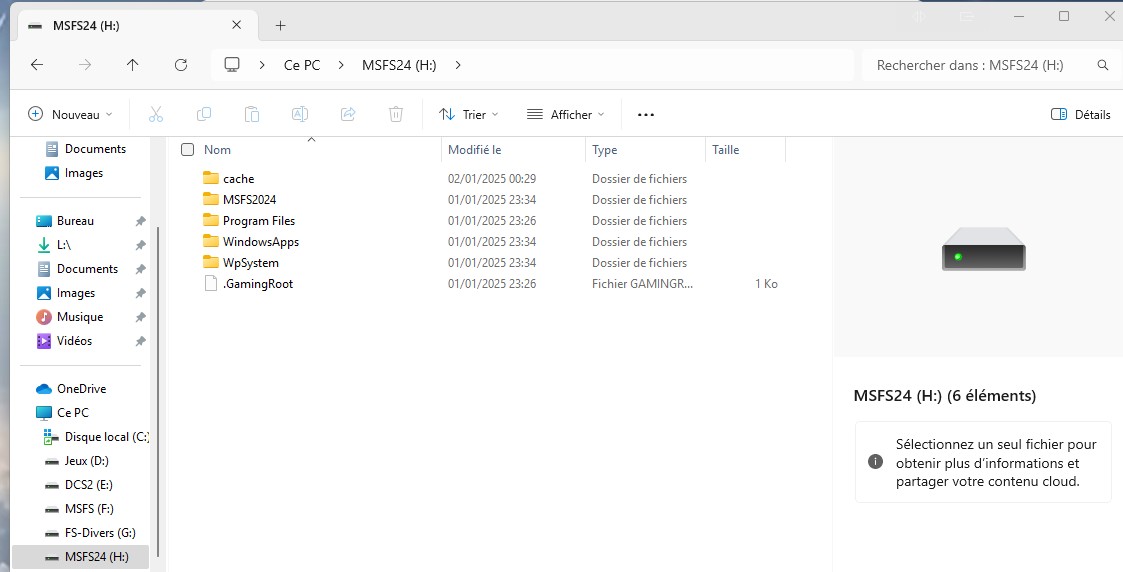Click the Rename toolbar icon
Image resolution: width=1123 pixels, height=572 pixels.
(299, 115)
